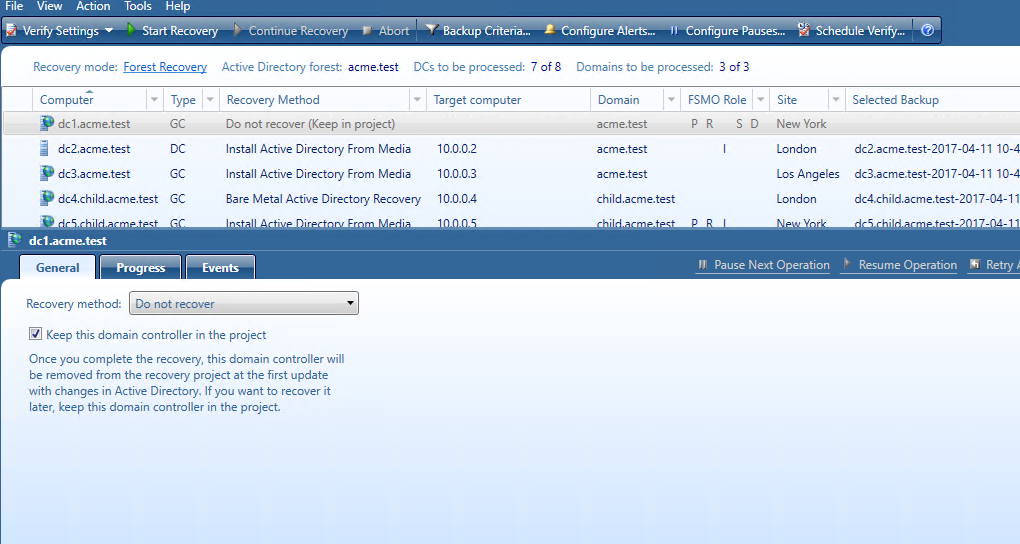Click the Do not recover (Keep in project) cell
Screen dimensions: 1020x544
pyautogui.click(x=310, y=124)
